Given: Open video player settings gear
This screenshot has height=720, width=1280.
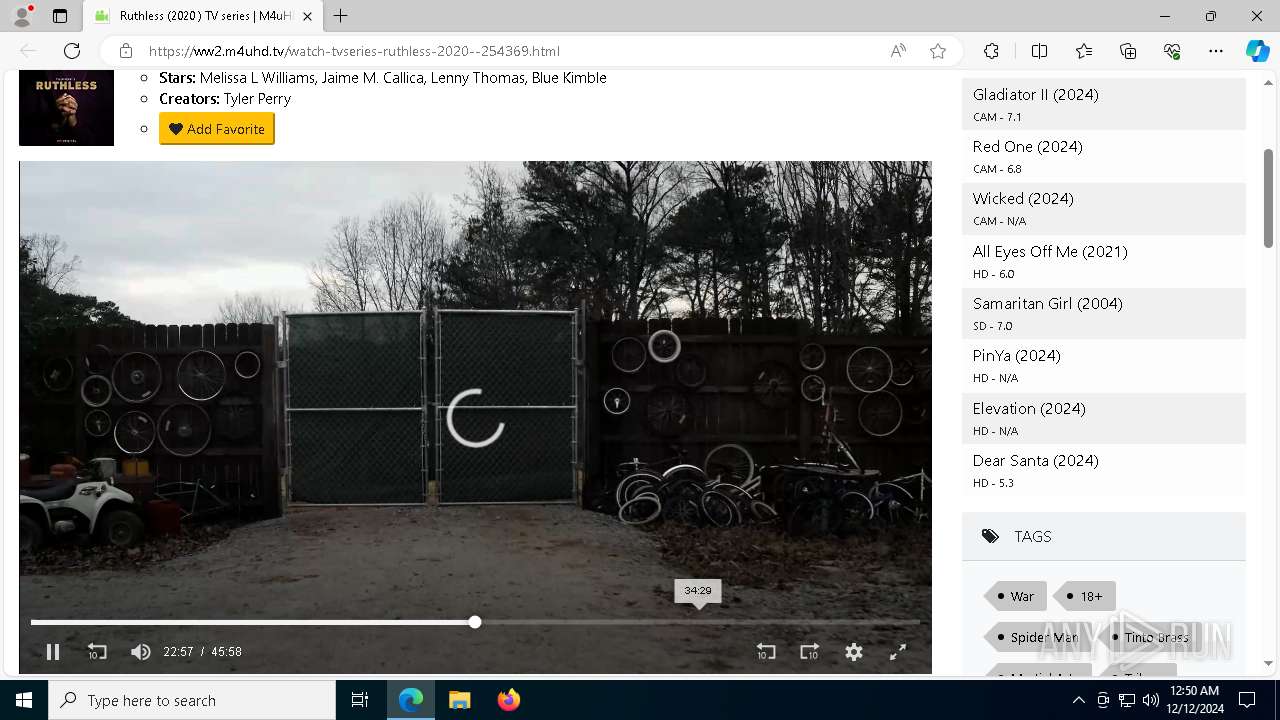Looking at the screenshot, I should click(x=854, y=652).
